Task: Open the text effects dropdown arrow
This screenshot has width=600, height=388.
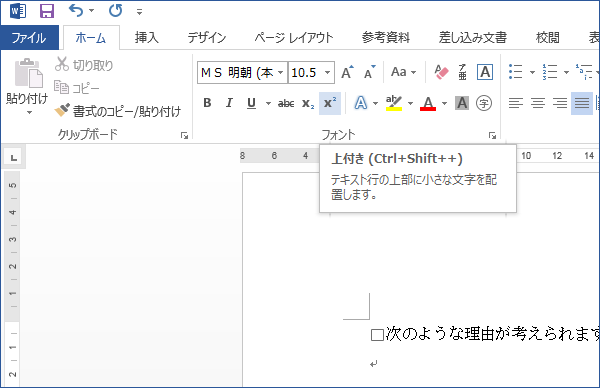Action: coord(375,103)
